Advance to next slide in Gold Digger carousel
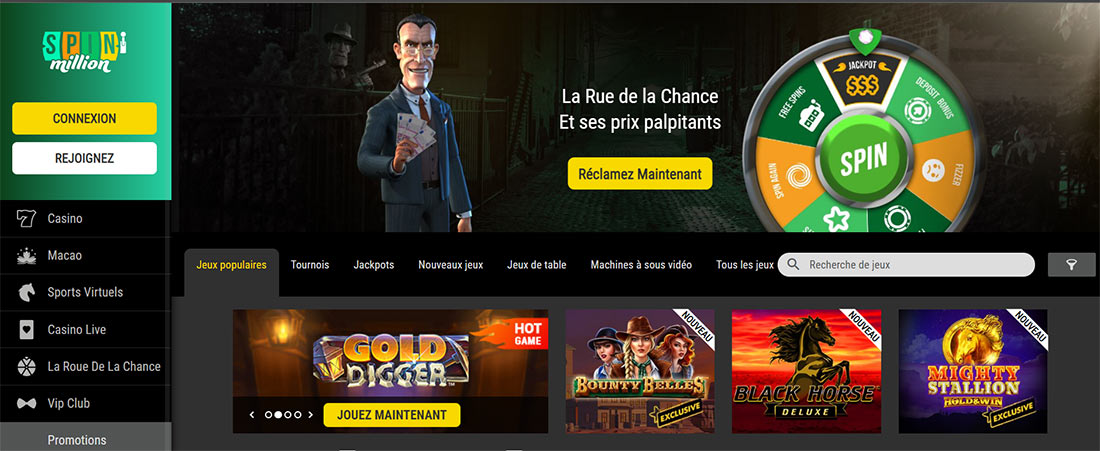 (x=311, y=415)
